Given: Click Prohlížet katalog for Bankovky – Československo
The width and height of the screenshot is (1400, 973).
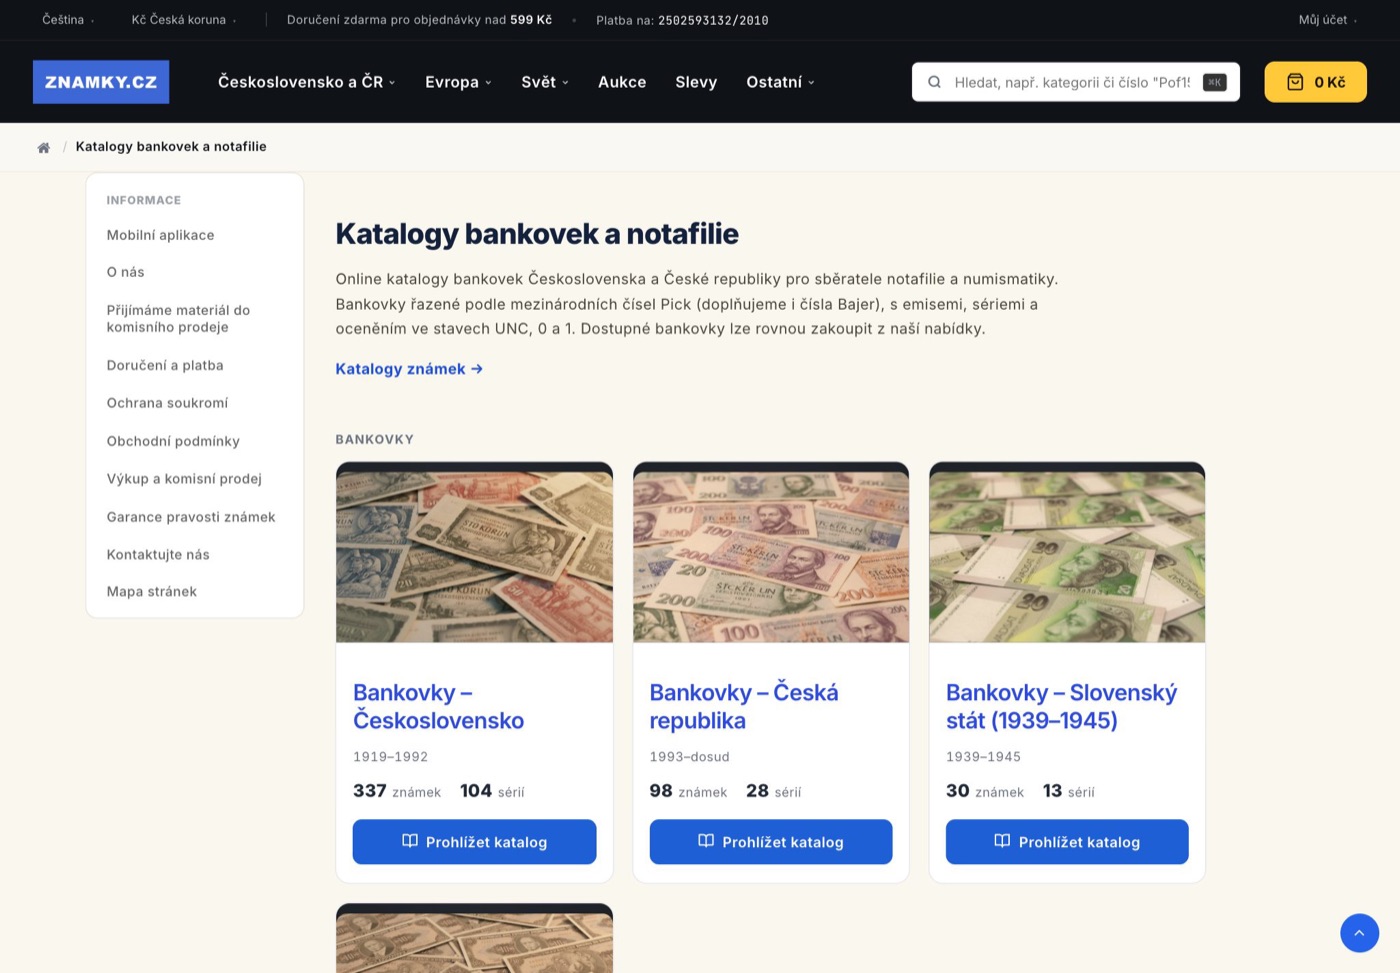Looking at the screenshot, I should pyautogui.click(x=474, y=842).
